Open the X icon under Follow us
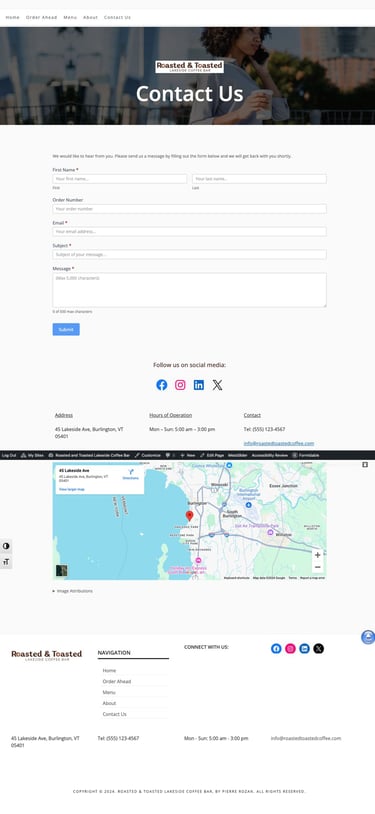The height and width of the screenshot is (814, 375). coord(217,385)
